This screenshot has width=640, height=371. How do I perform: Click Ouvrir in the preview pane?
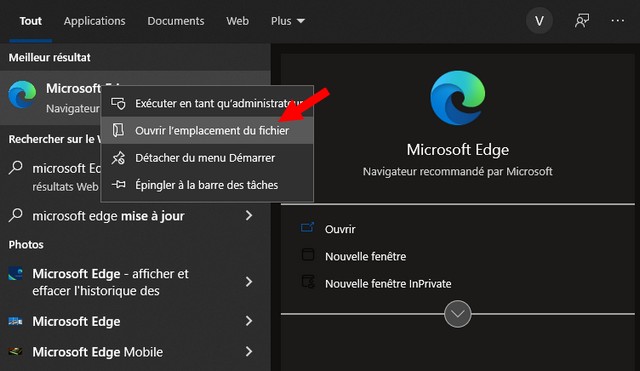coord(340,229)
